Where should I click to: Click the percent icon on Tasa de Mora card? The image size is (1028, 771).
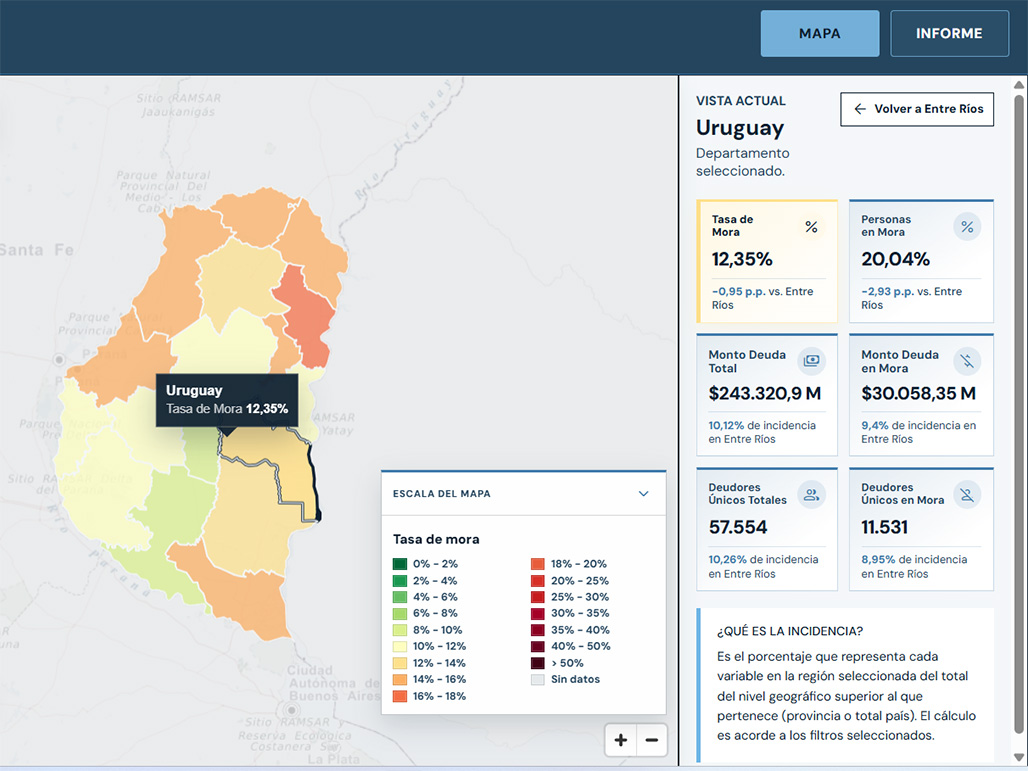coord(811,227)
